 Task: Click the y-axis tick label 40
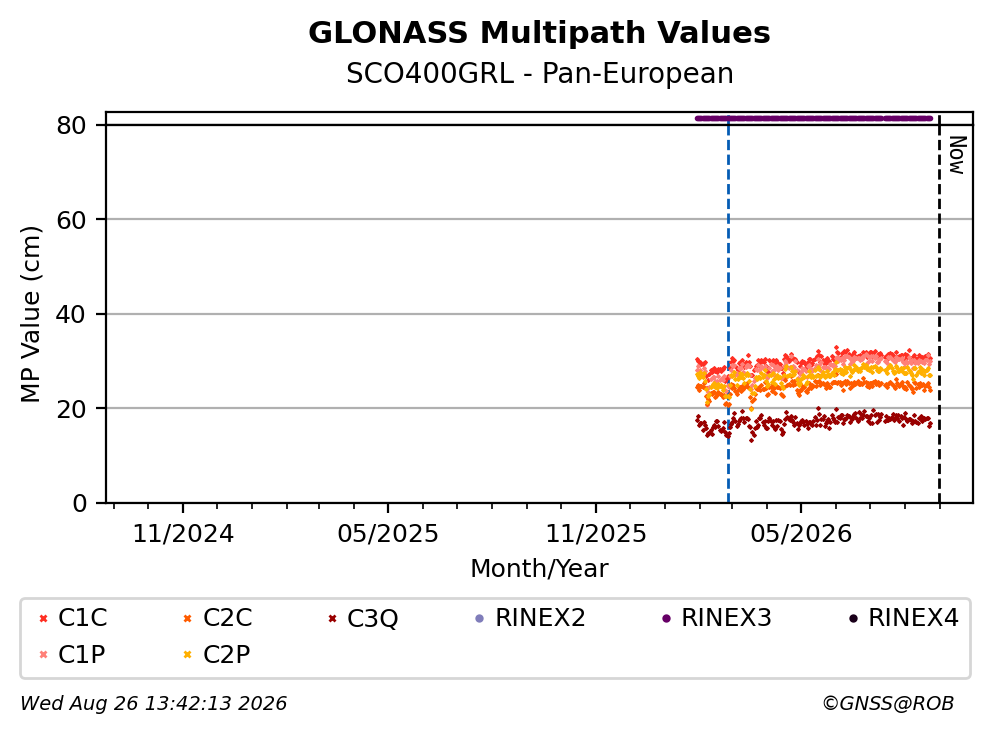(71, 314)
